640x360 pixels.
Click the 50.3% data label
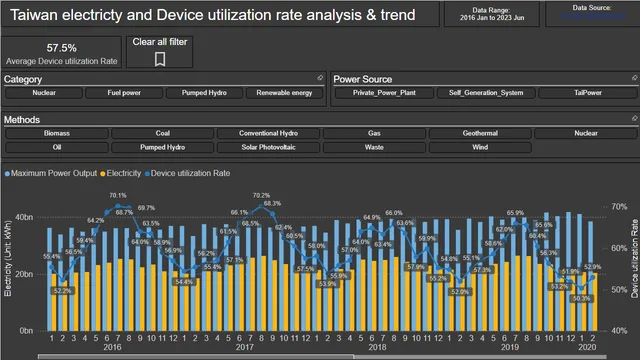tap(581, 299)
